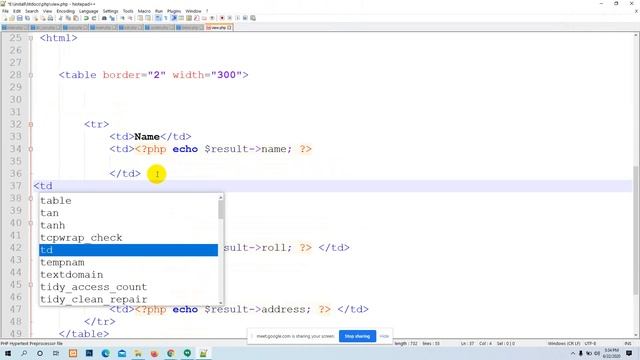Open the Plugins menu
640x360 pixels.
[x=174, y=11]
